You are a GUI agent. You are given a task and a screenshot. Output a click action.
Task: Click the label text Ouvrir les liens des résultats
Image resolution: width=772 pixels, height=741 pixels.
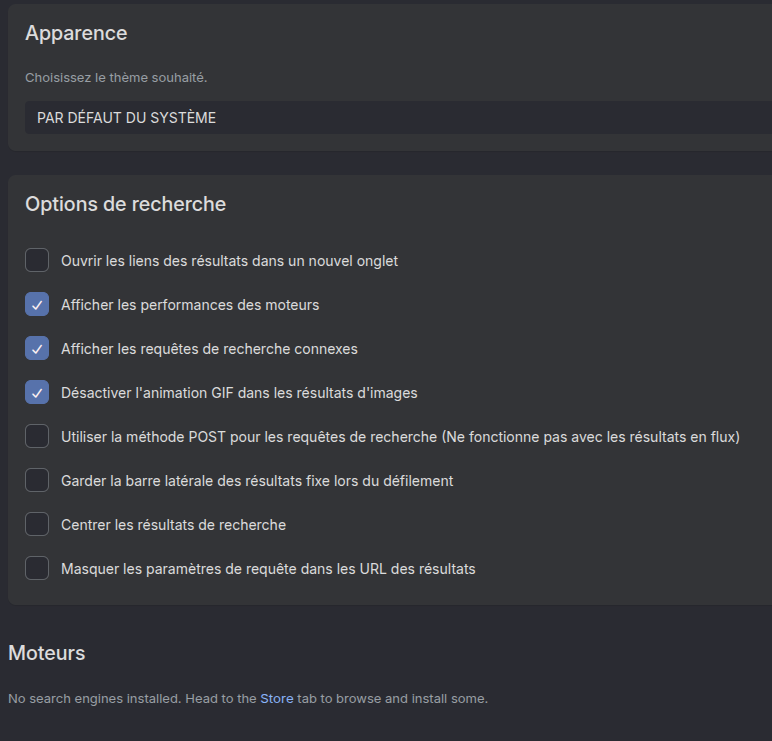(x=229, y=261)
